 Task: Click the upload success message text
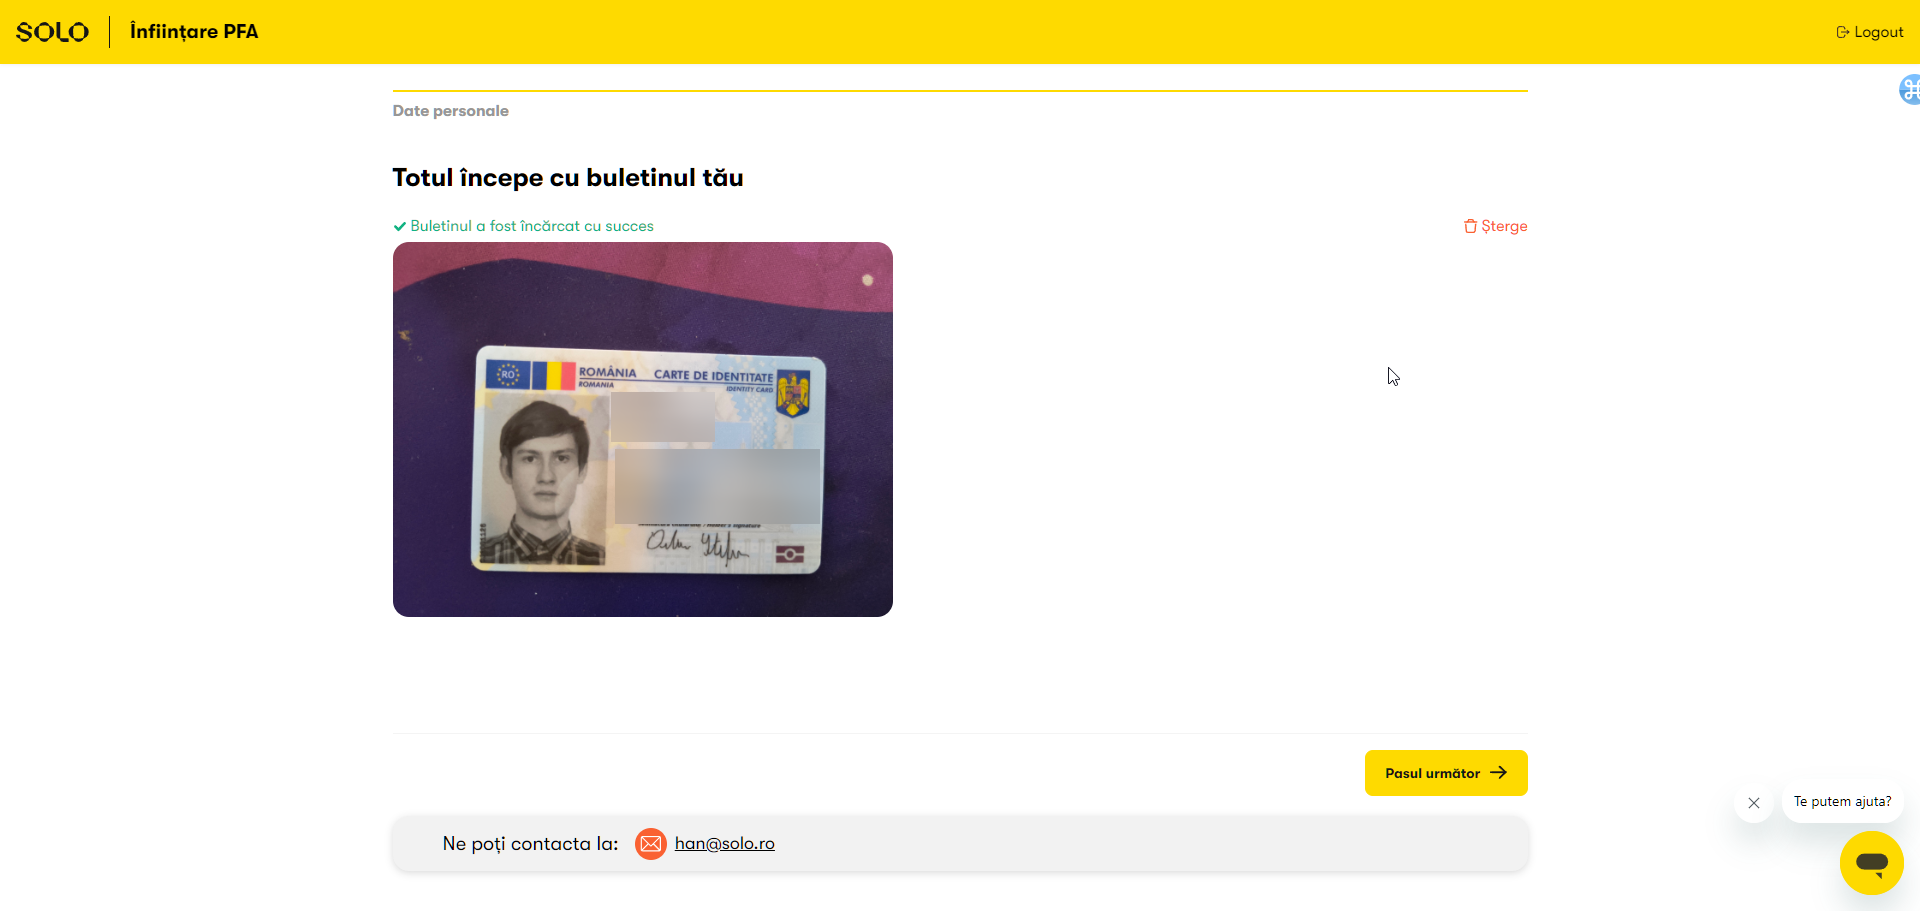tap(532, 226)
